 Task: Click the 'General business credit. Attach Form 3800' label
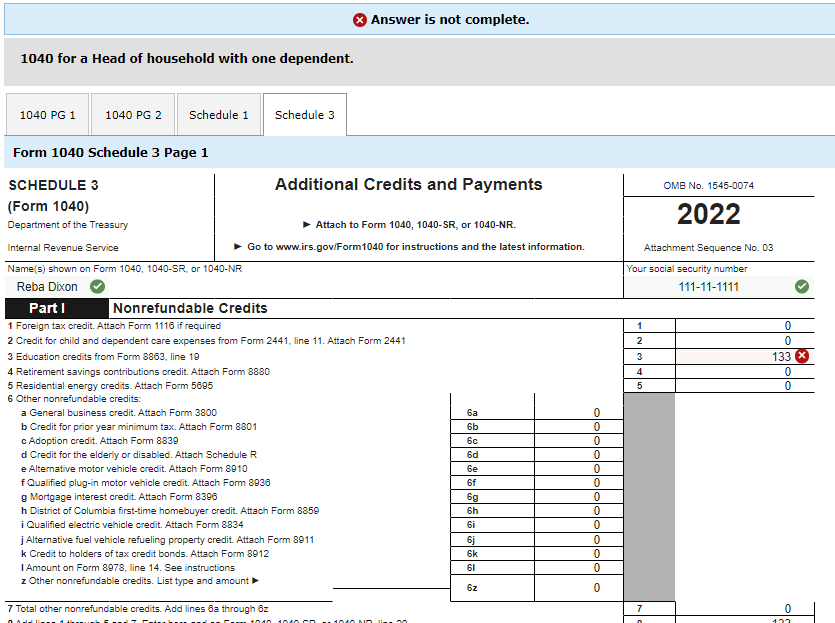[x=123, y=413]
